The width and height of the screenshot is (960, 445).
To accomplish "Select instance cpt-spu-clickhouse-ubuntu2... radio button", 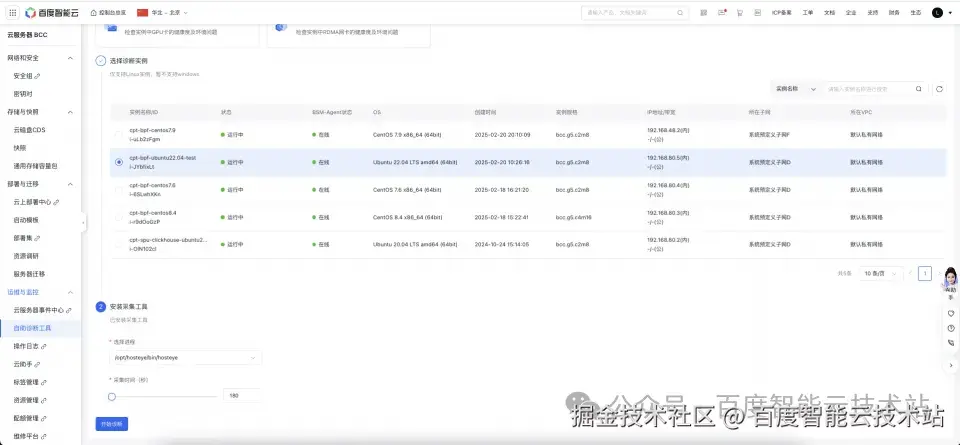I will point(119,244).
